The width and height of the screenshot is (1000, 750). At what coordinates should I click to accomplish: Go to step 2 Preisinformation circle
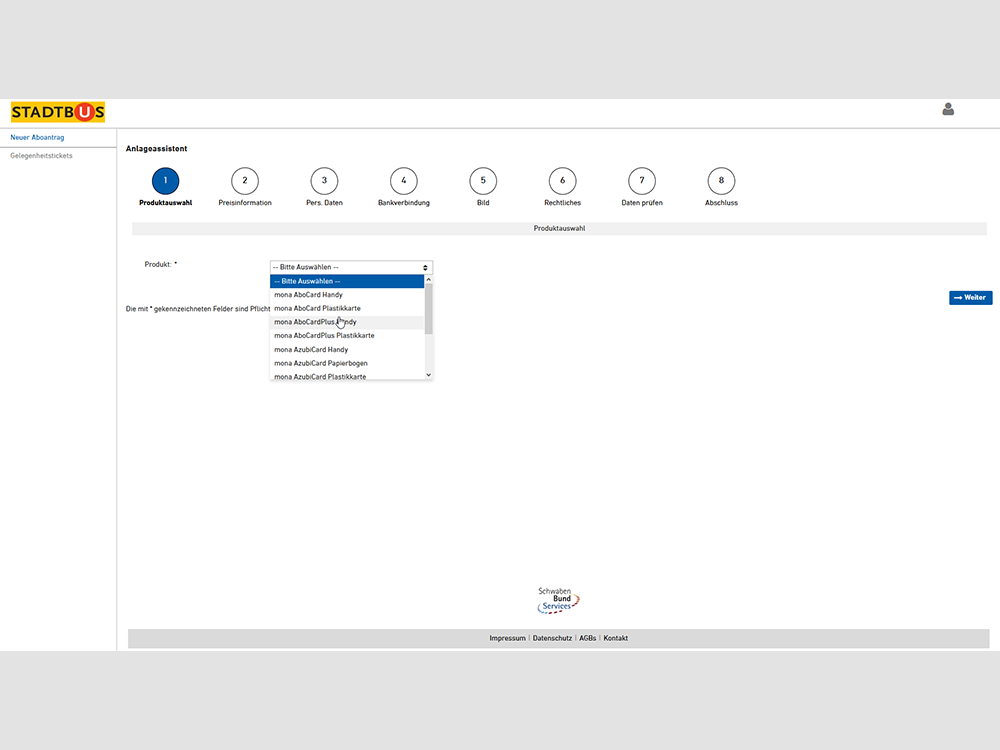pos(245,181)
